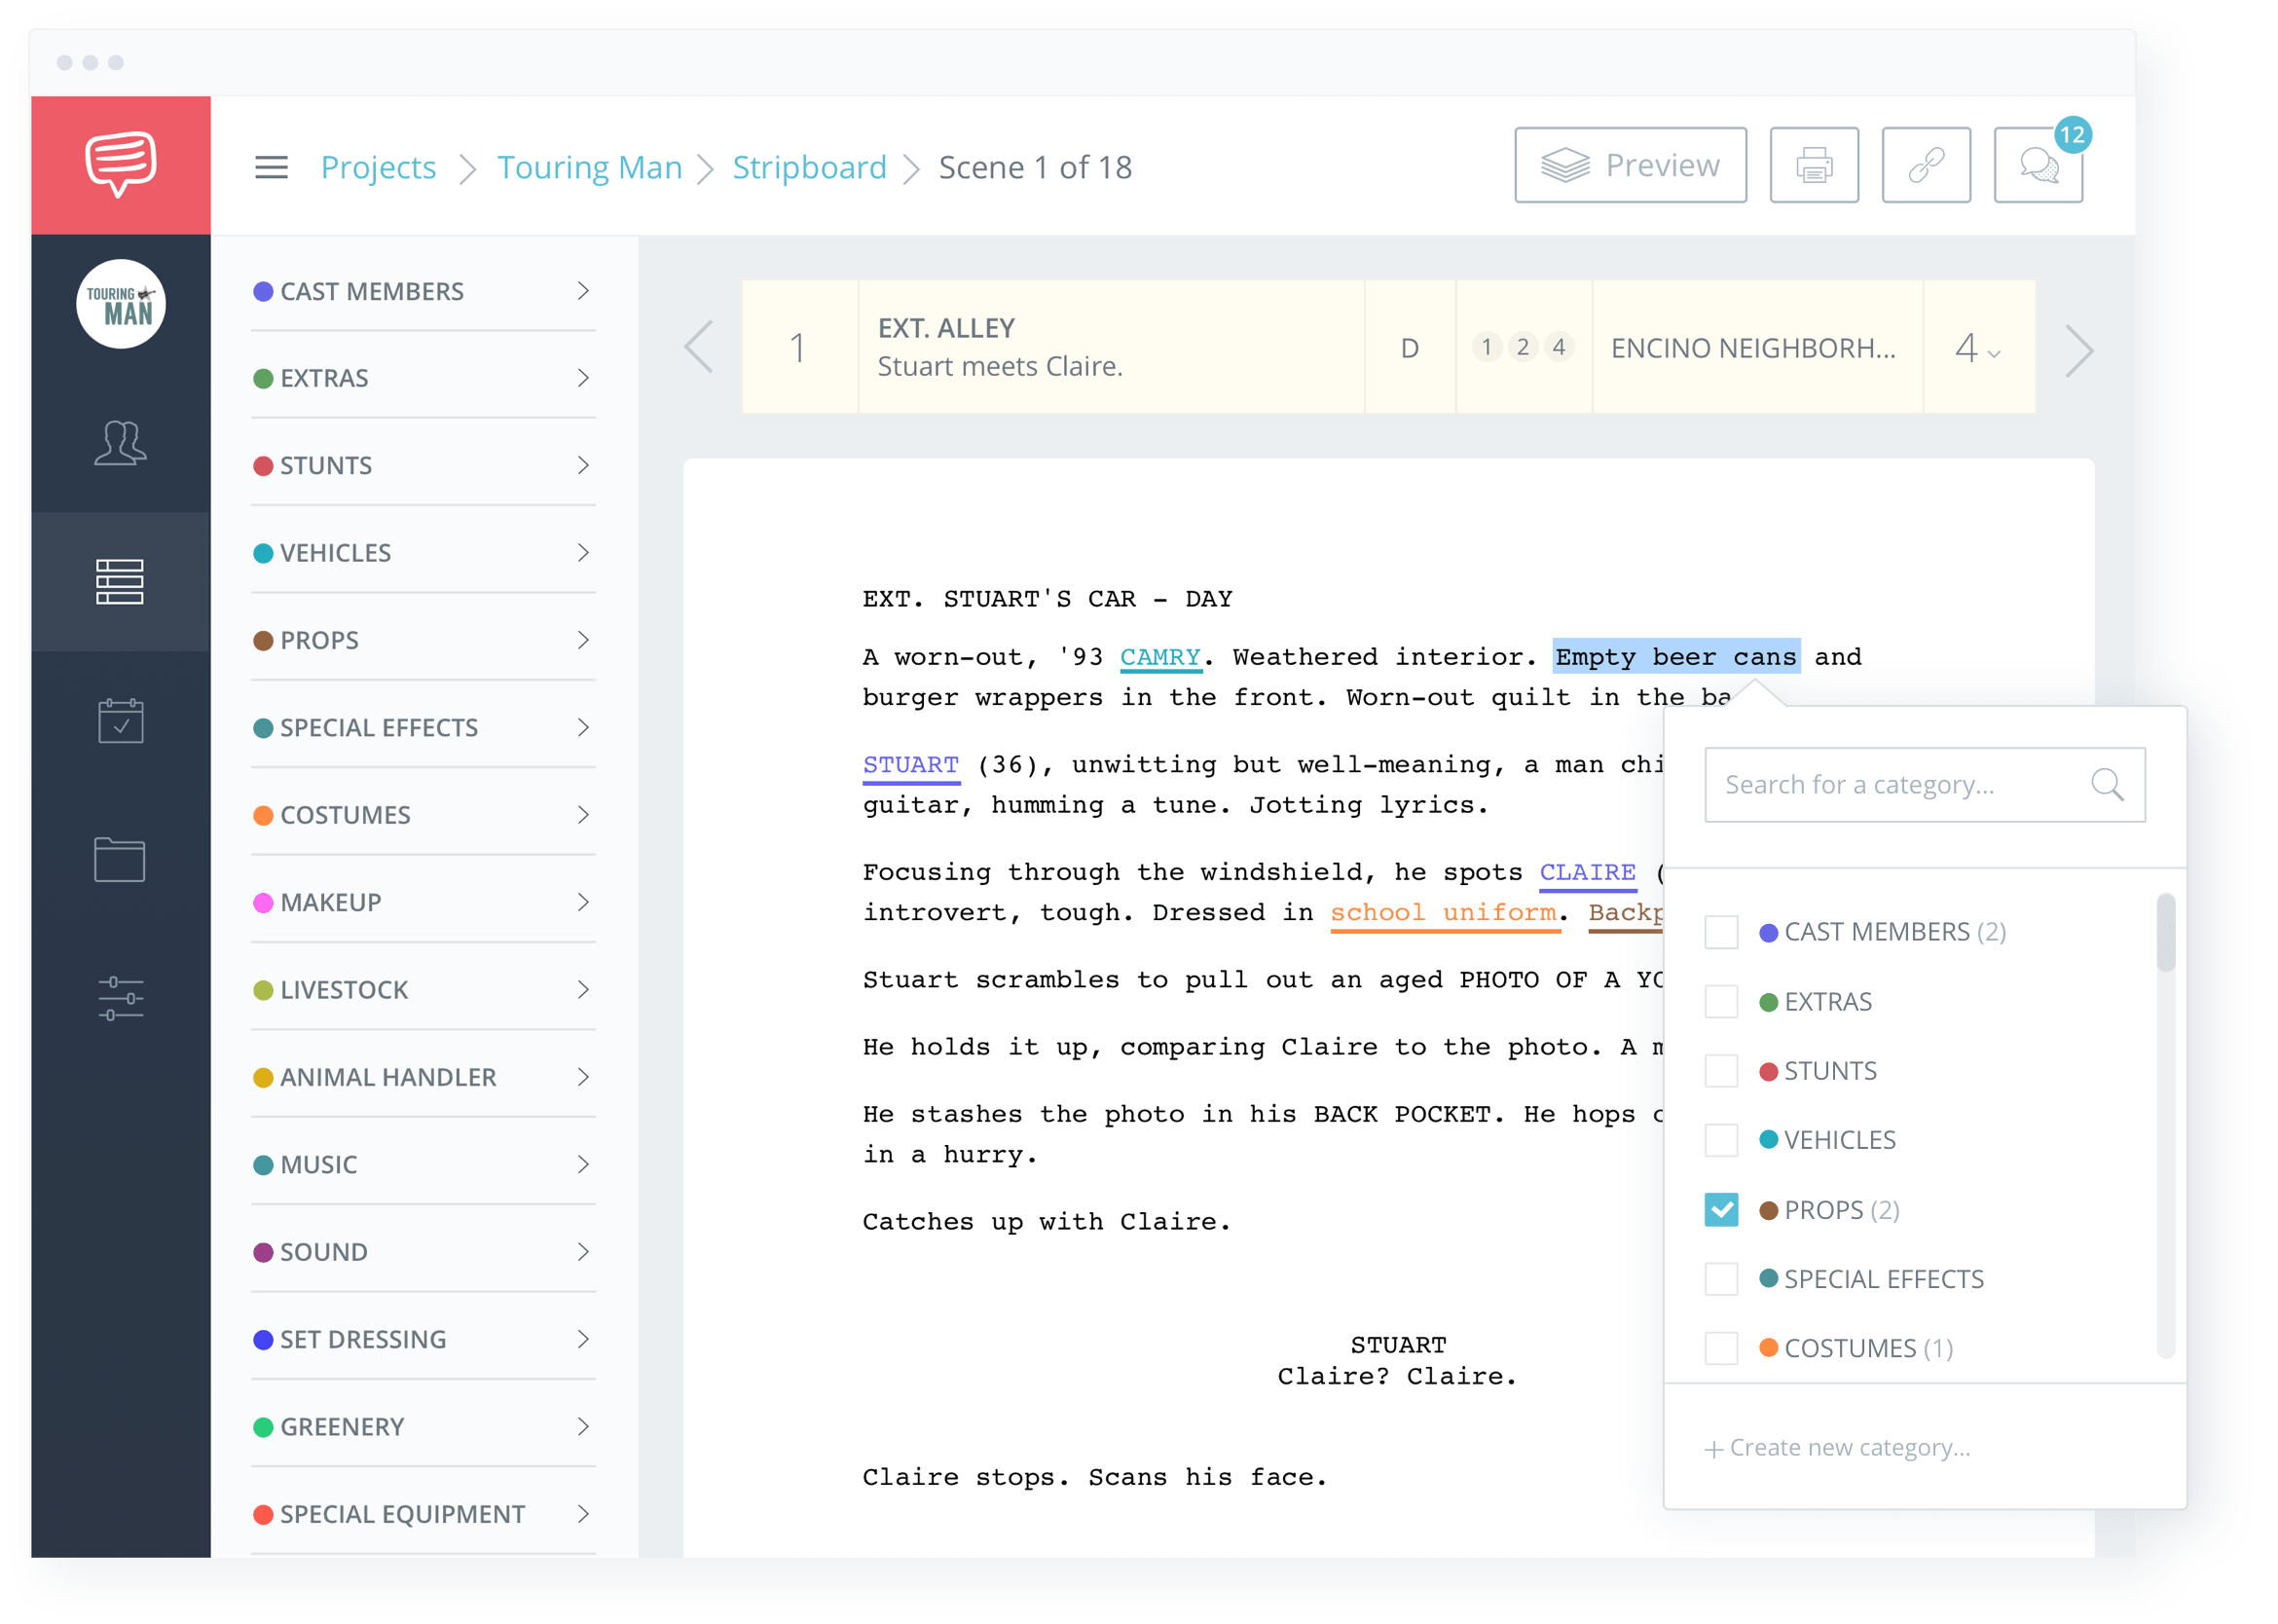Click the scheduling/calendar icon in sidebar
Viewport: 2278px width, 1624px height.
point(116,722)
